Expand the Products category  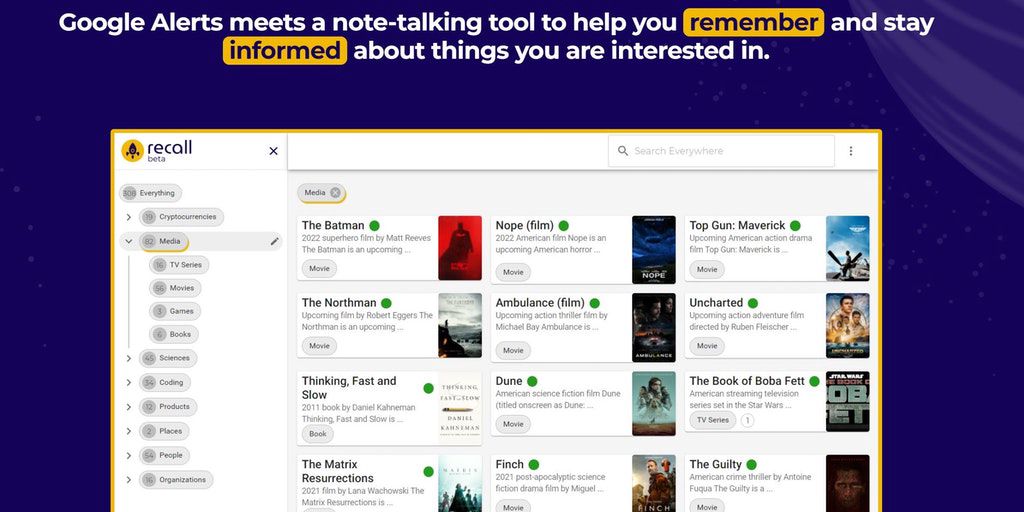coord(129,407)
